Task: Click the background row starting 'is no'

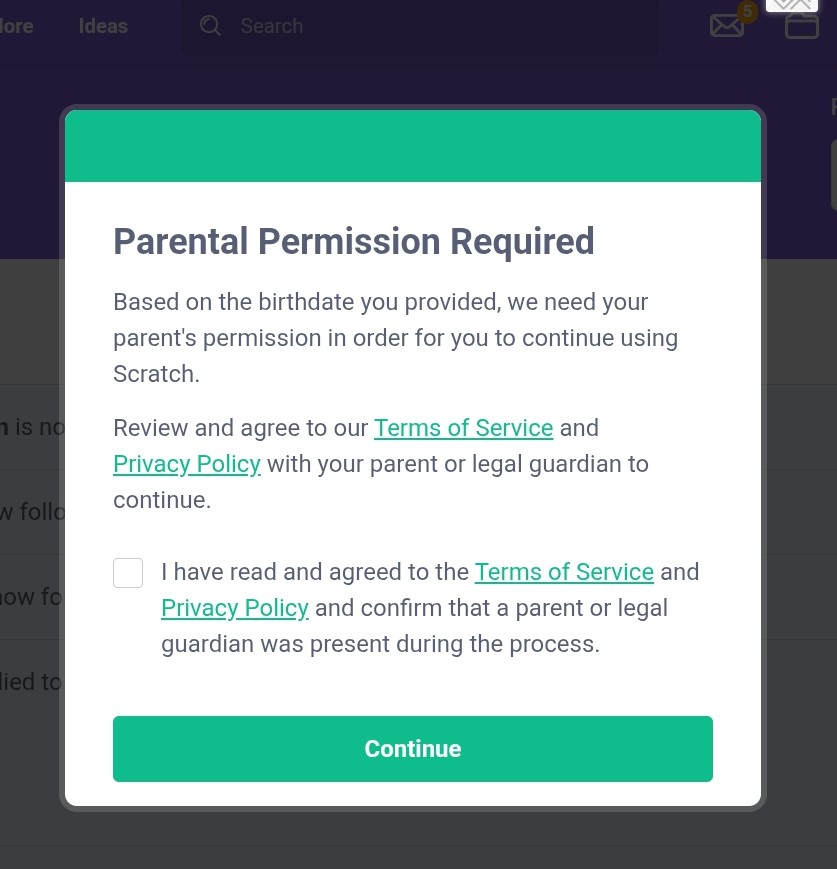Action: pyautogui.click(x=32, y=428)
